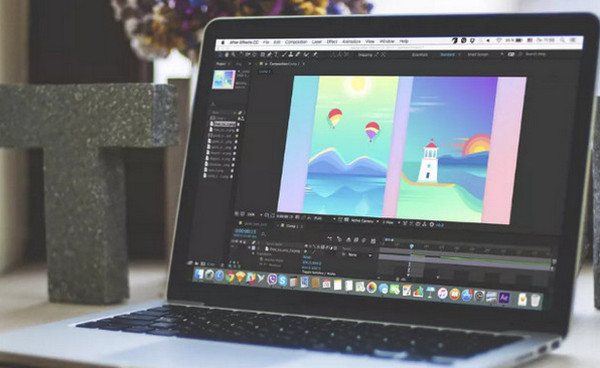This screenshot has height=368, width=600.
Task: Select the Puppet Pin tool
Action: [315, 55]
